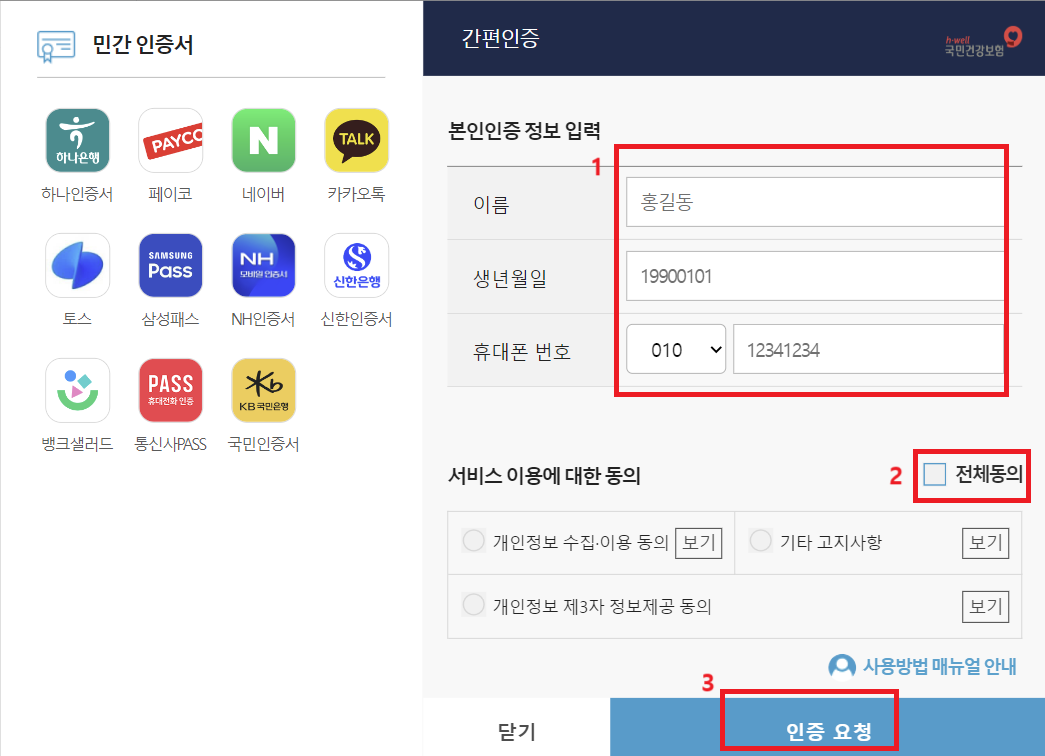
Task: Click the 하나인증서 label
Action: pos(77,194)
